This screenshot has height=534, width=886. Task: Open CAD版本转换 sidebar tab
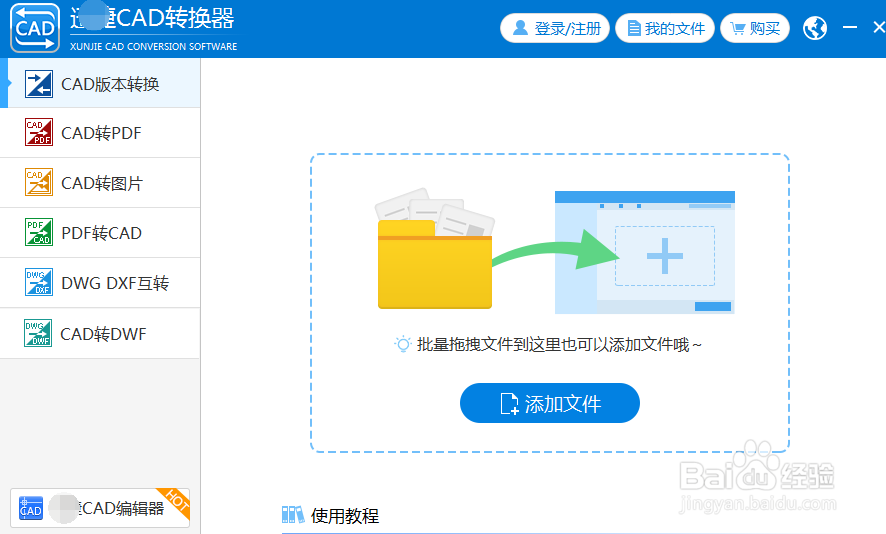(100, 84)
